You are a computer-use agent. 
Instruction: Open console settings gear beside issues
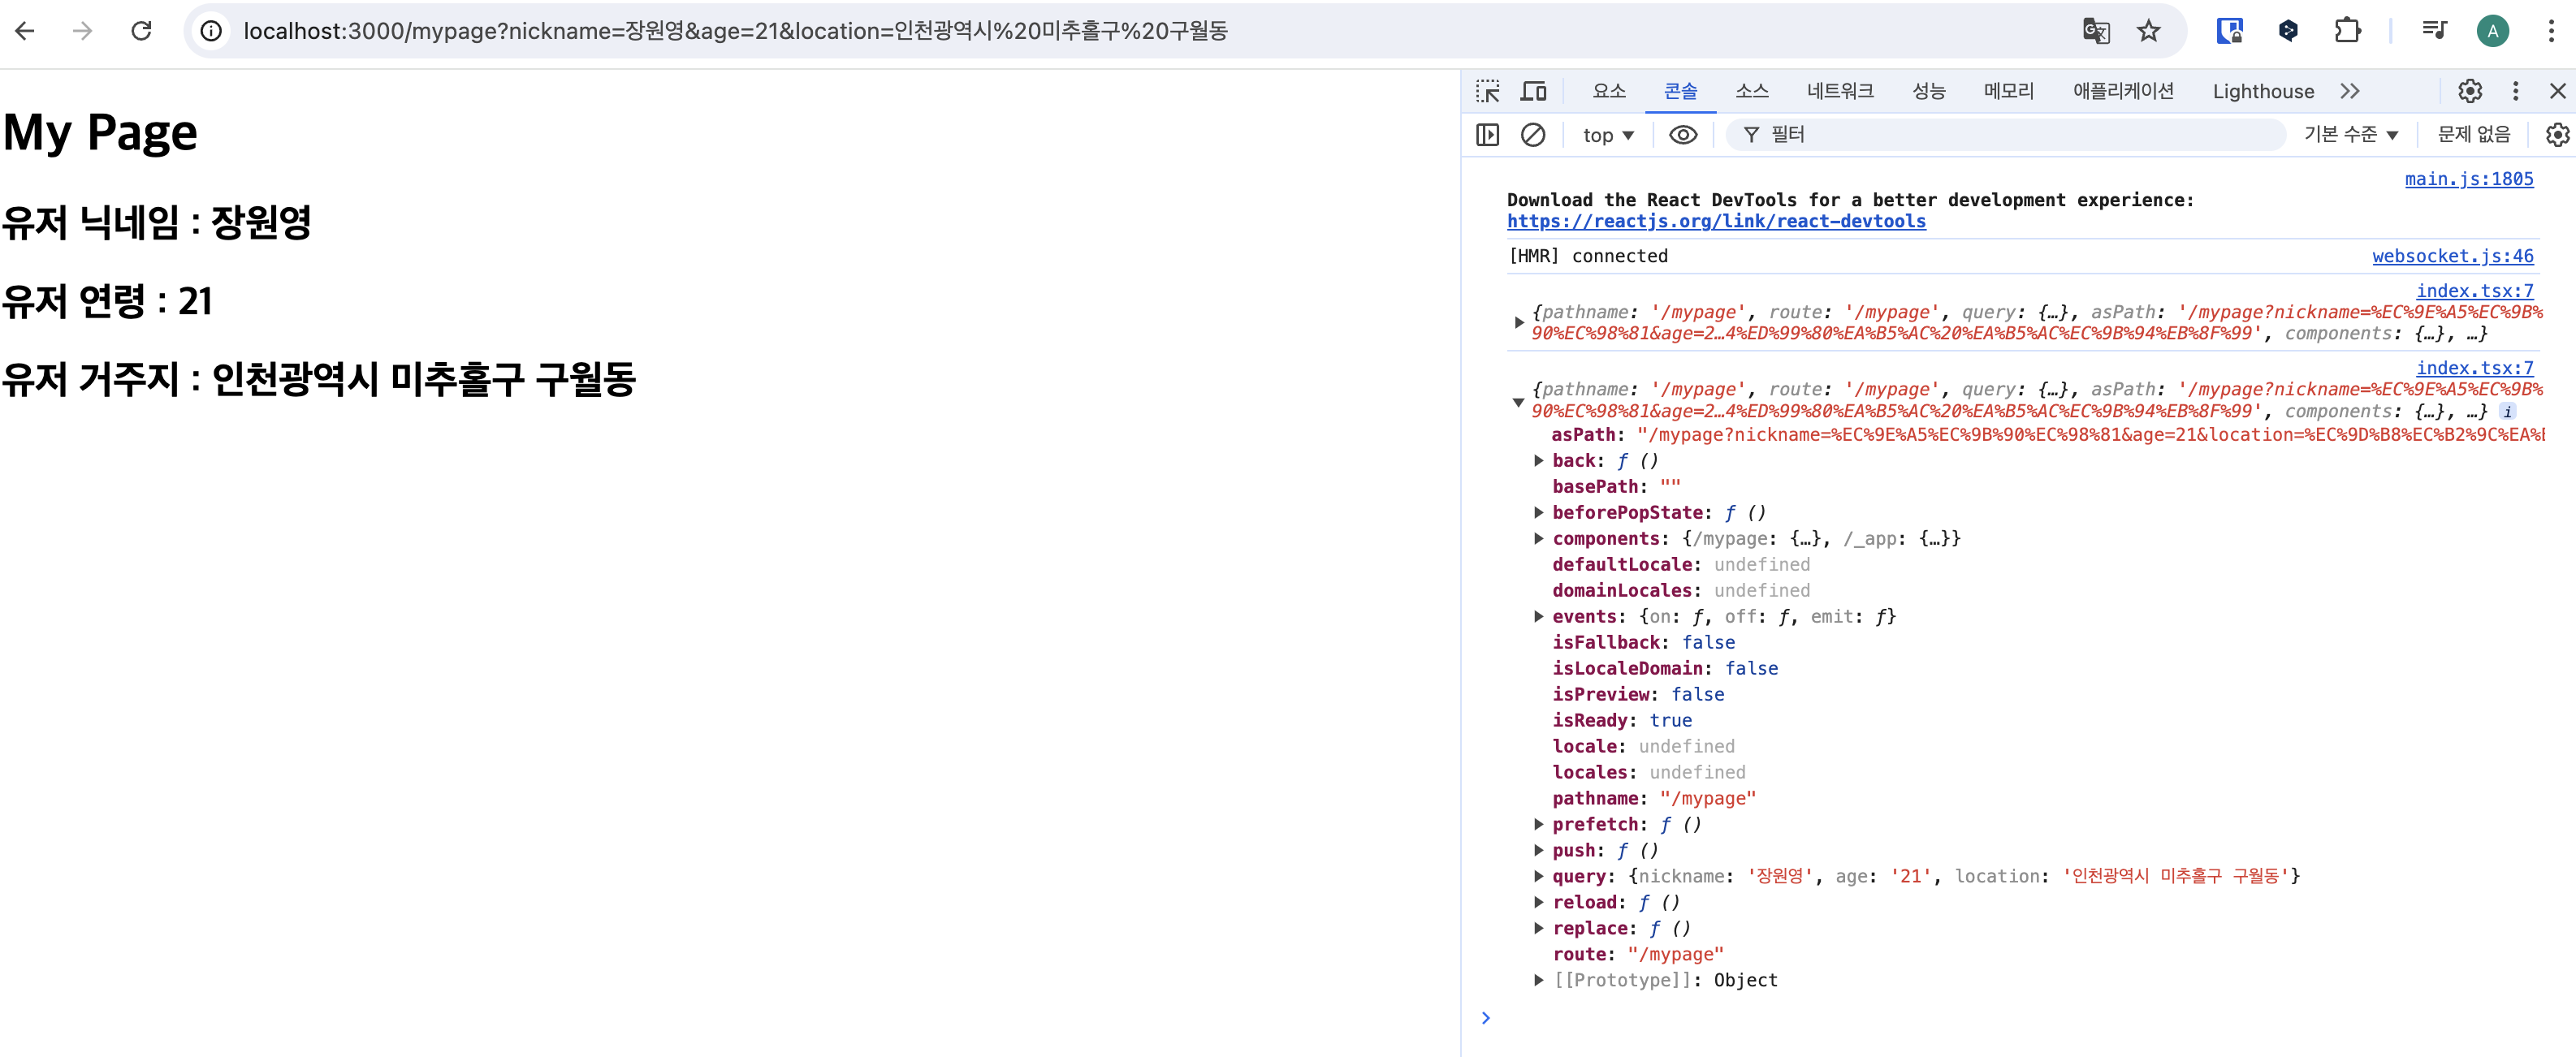click(x=2556, y=134)
